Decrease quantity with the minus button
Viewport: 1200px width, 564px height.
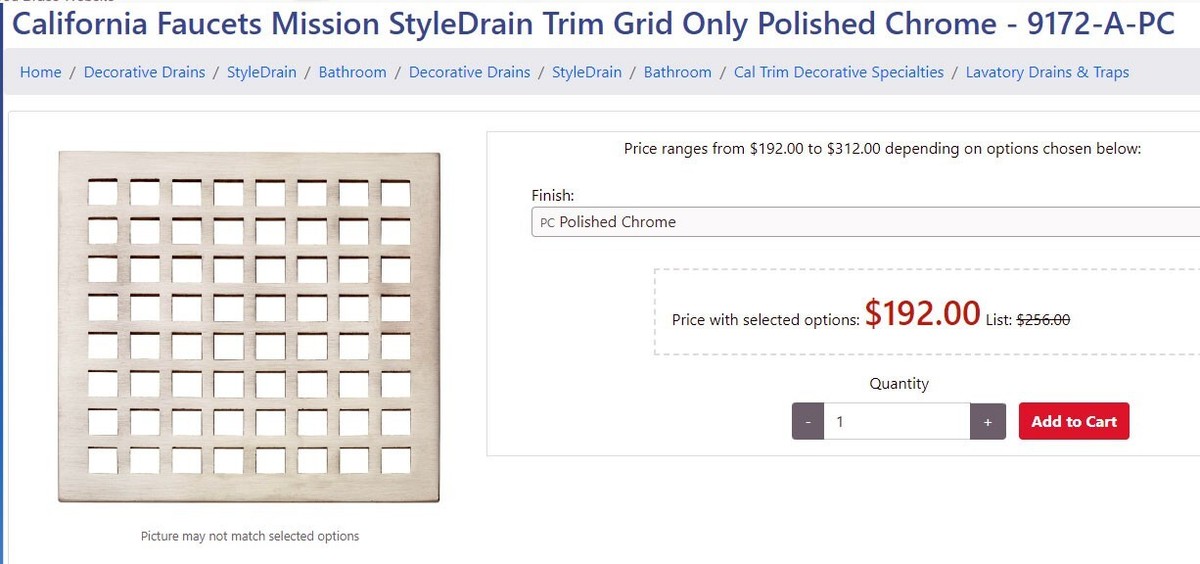point(807,422)
